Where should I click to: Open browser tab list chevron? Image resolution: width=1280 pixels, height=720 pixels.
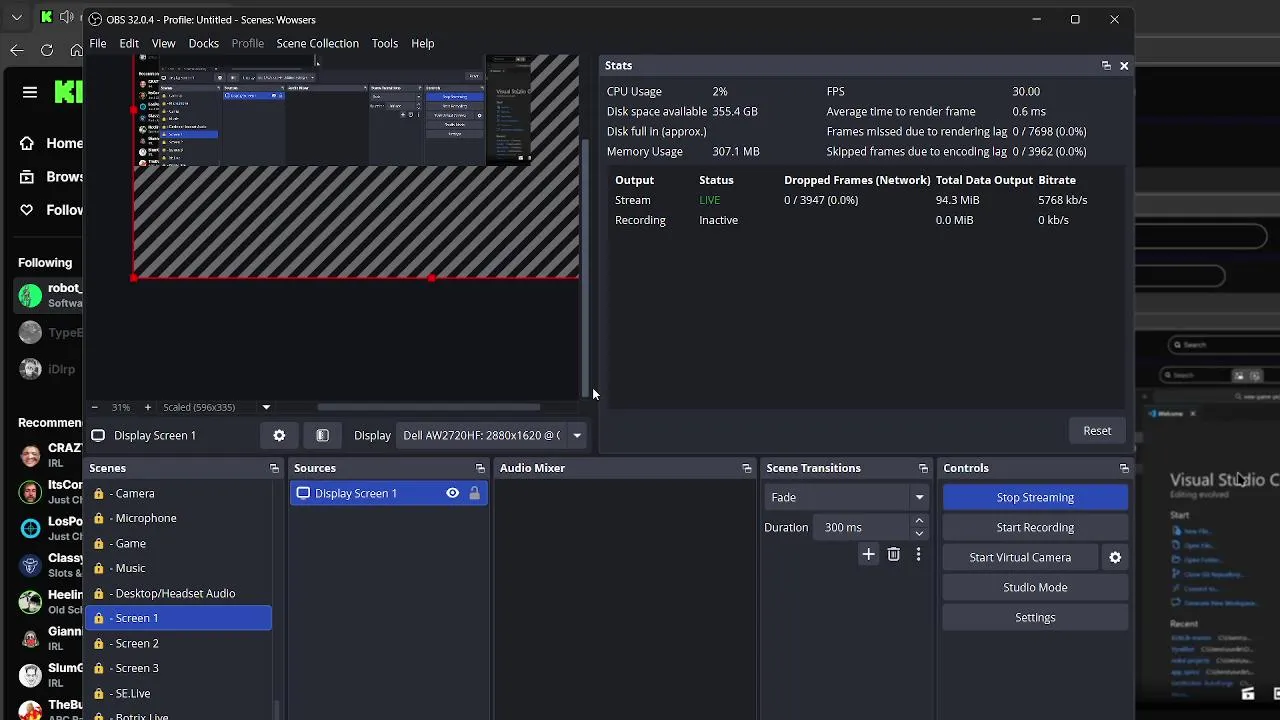(17, 17)
